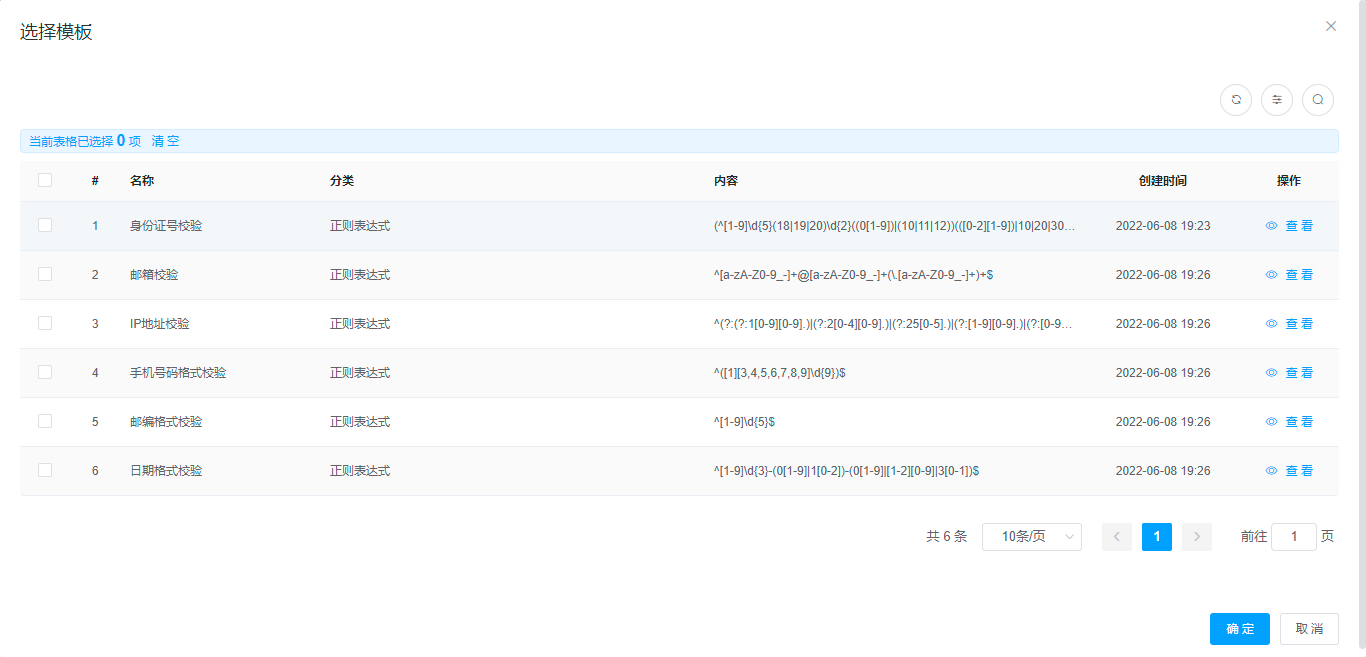Tick the checkbox for IP地址校验

pos(45,324)
